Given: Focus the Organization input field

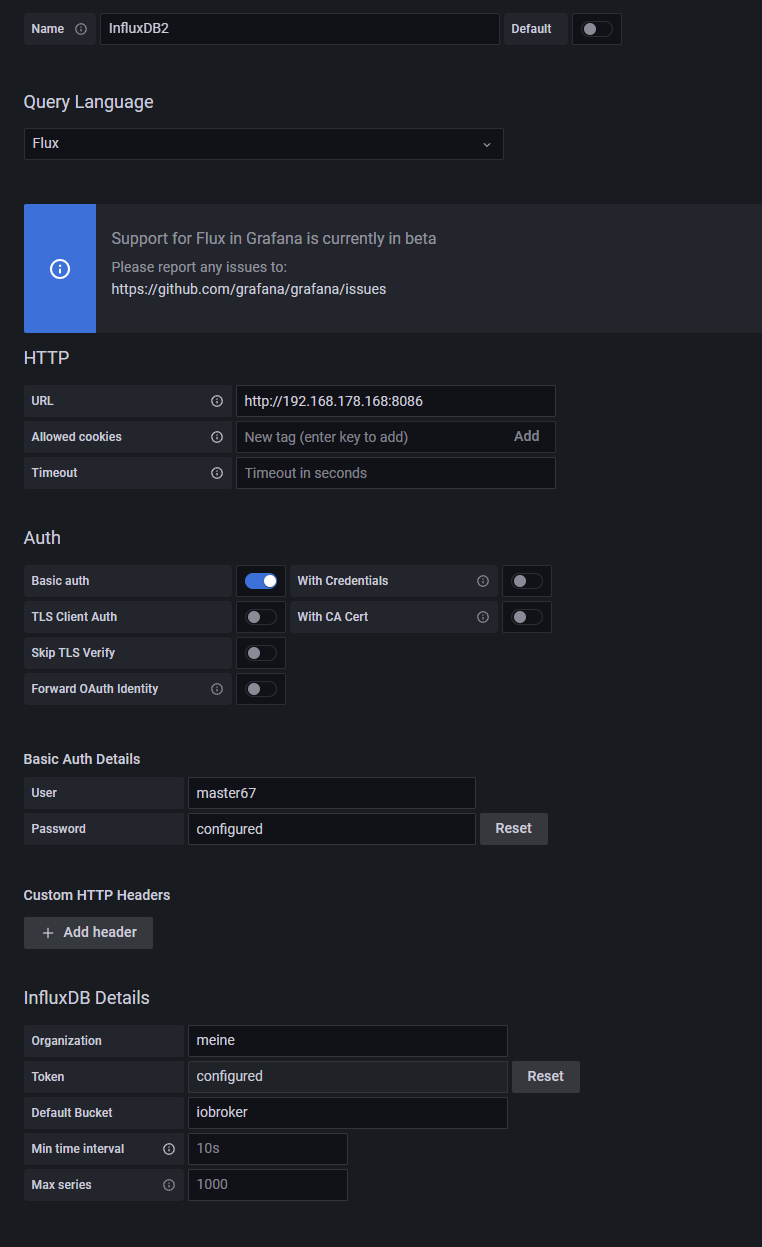Looking at the screenshot, I should click(x=347, y=1041).
